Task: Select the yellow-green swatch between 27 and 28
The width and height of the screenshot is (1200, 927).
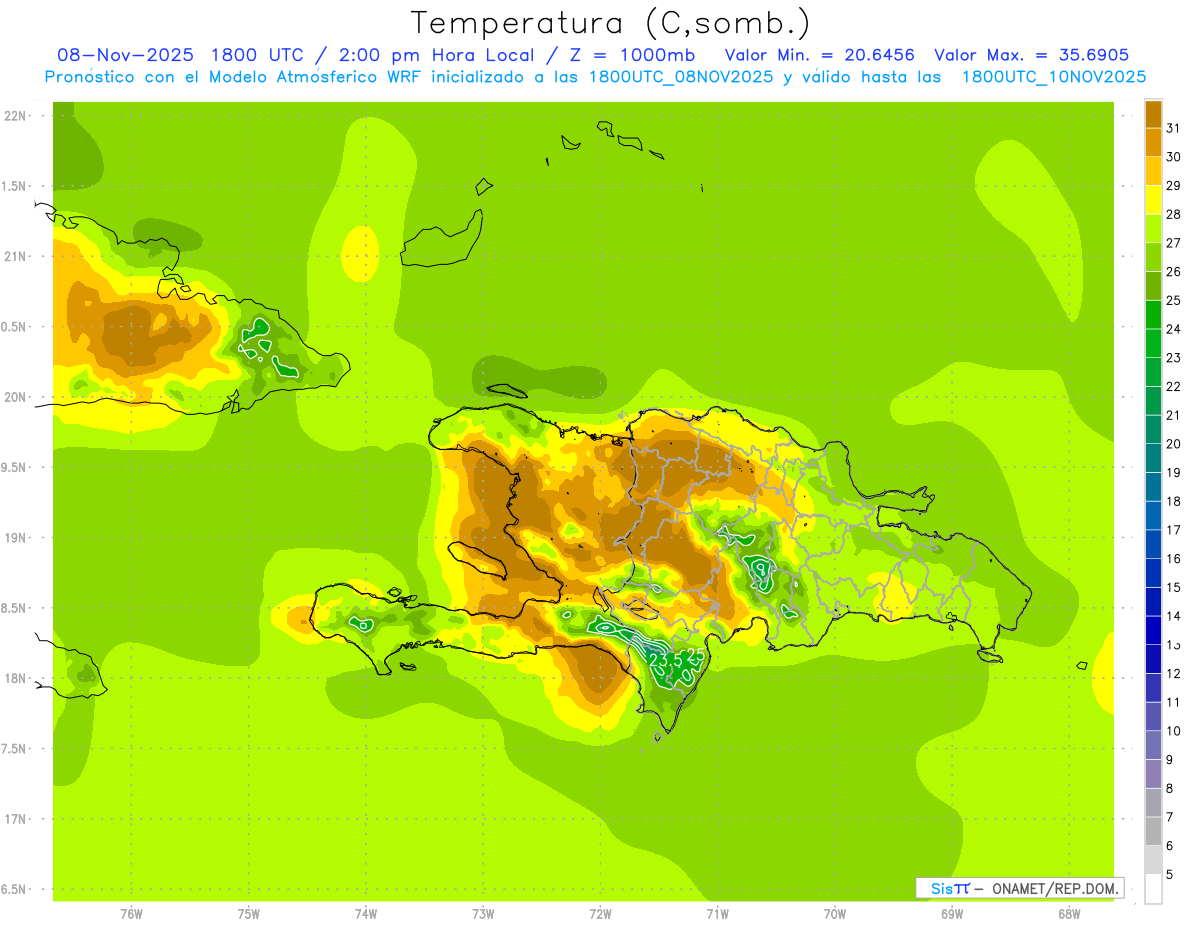Action: pos(1153,228)
